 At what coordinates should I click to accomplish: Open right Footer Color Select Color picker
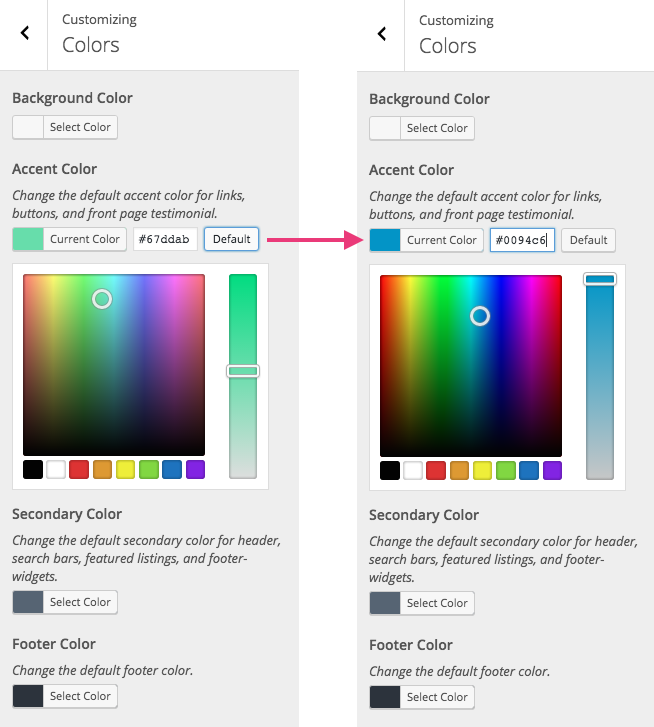(x=422, y=697)
